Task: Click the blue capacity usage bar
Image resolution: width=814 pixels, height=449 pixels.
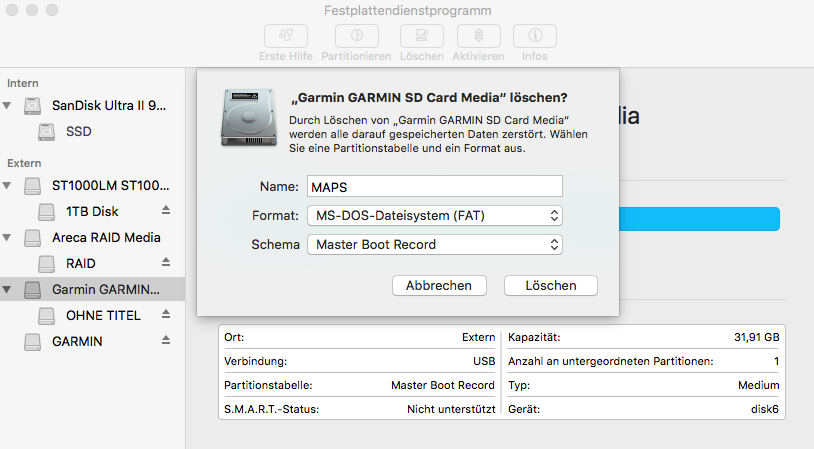Action: click(699, 219)
